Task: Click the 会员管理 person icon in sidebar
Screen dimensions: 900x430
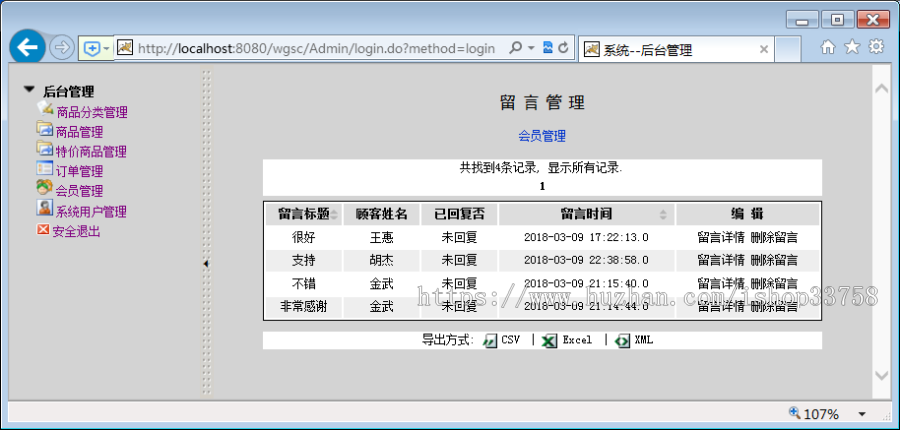Action: 45,187
